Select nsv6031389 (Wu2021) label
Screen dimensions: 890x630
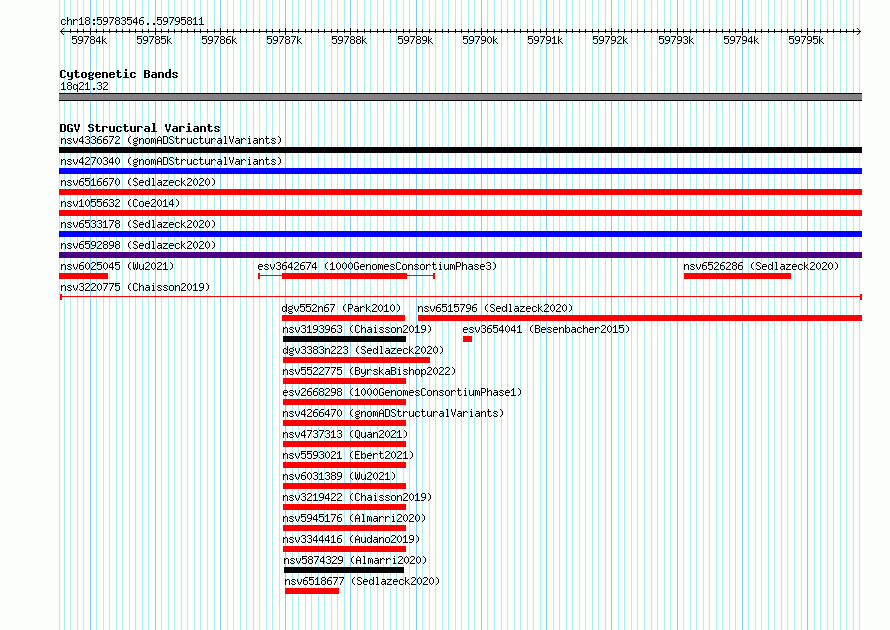(x=339, y=476)
